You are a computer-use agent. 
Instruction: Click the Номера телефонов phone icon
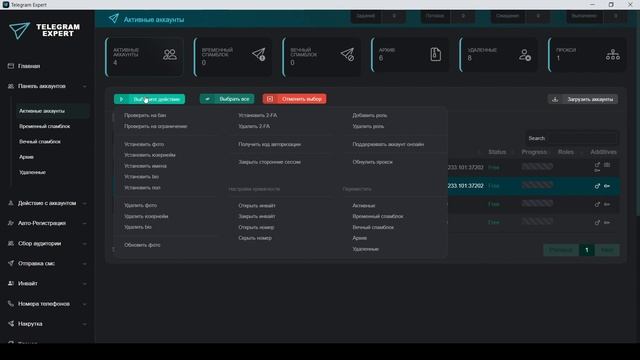point(11,304)
